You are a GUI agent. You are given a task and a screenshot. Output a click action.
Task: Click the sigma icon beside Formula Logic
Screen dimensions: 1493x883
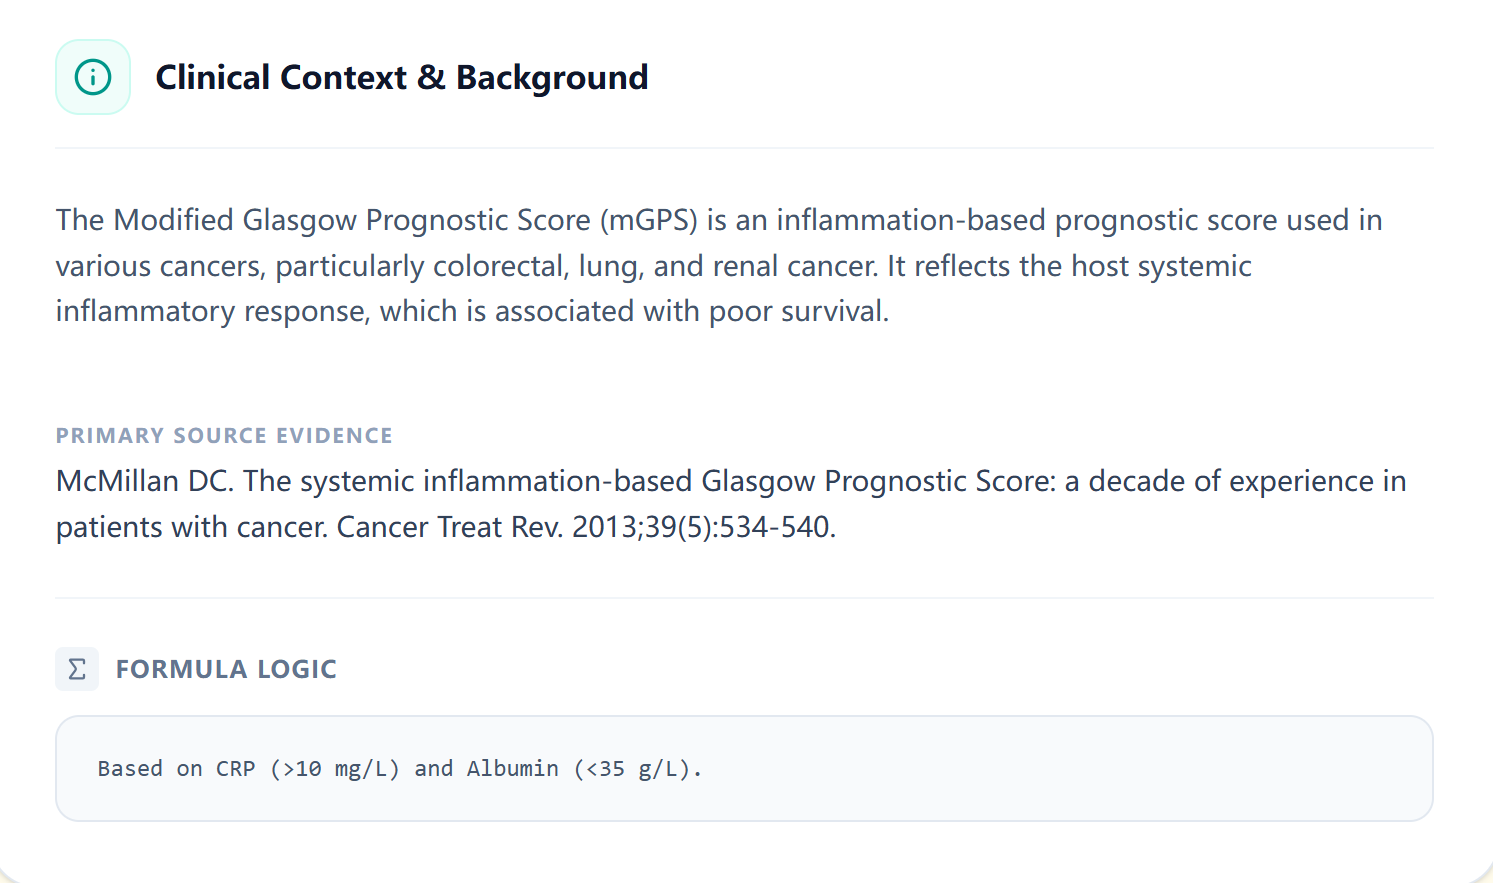pyautogui.click(x=77, y=669)
